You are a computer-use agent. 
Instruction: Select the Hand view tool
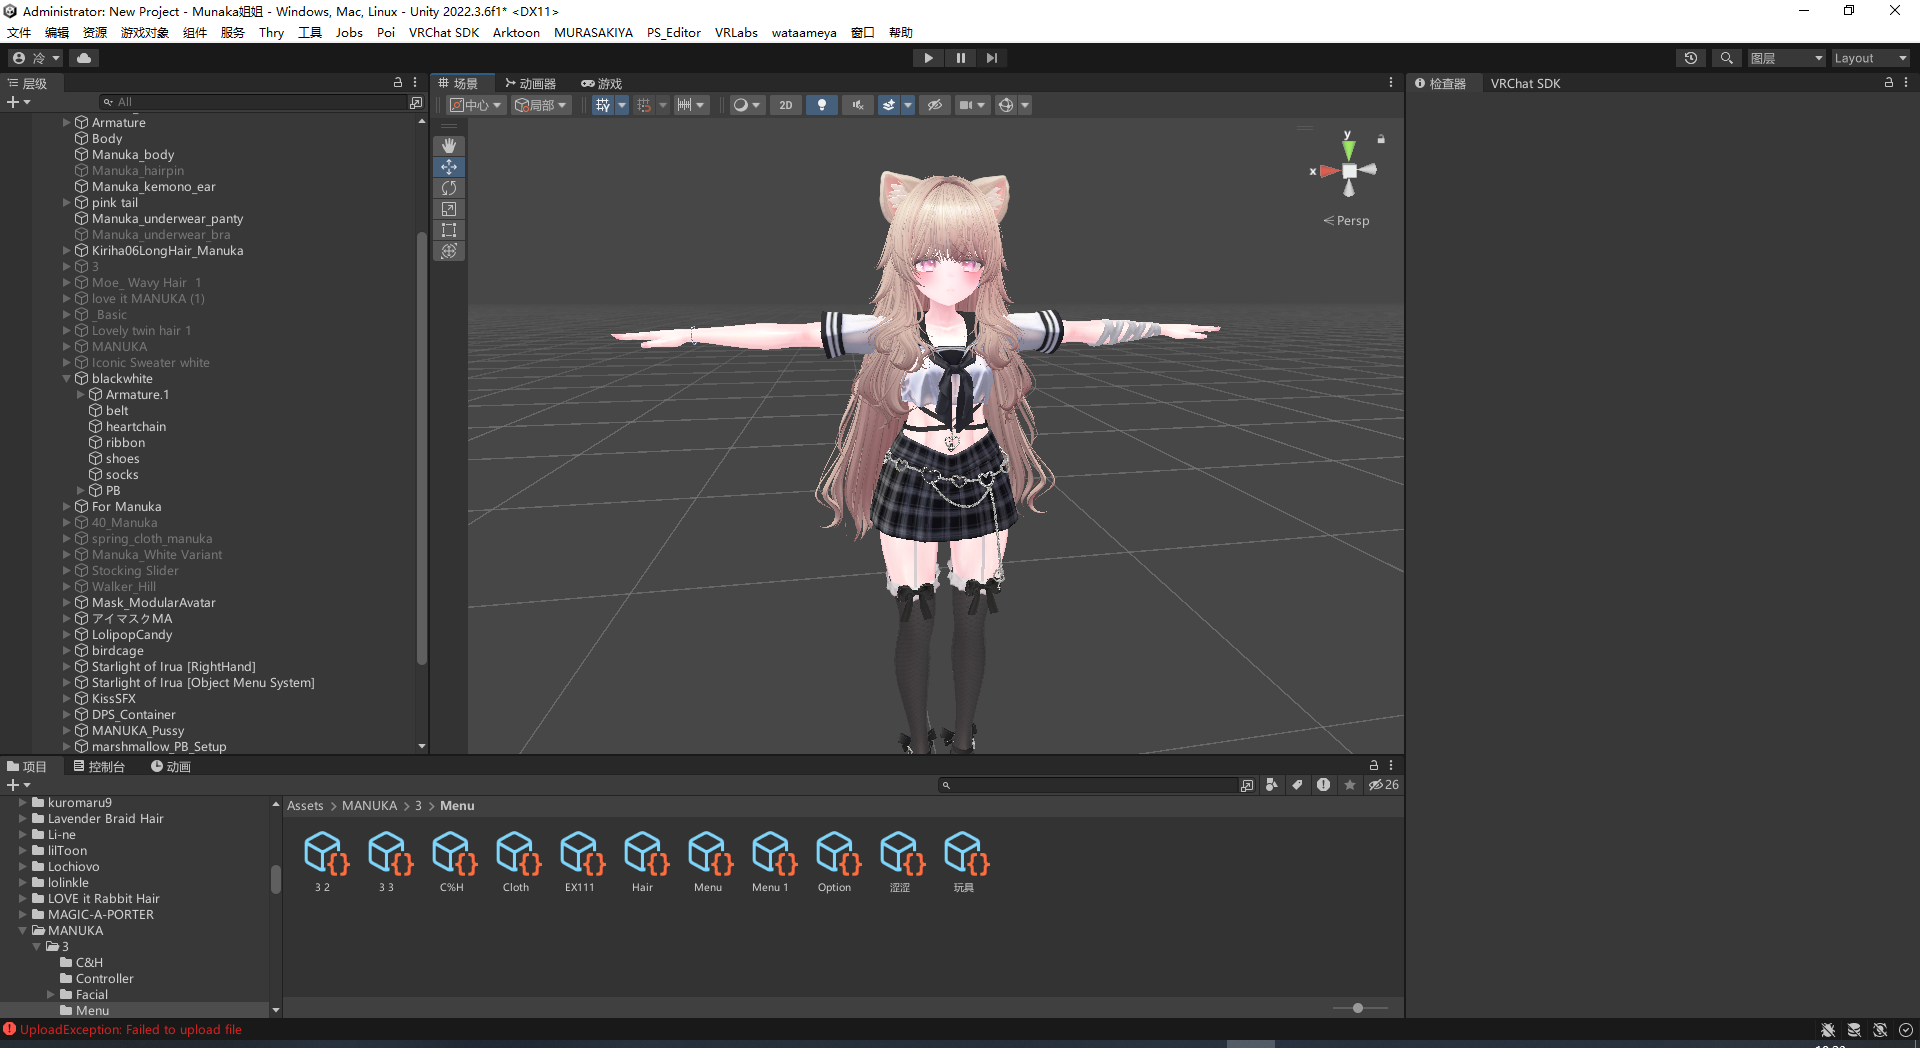[x=449, y=146]
